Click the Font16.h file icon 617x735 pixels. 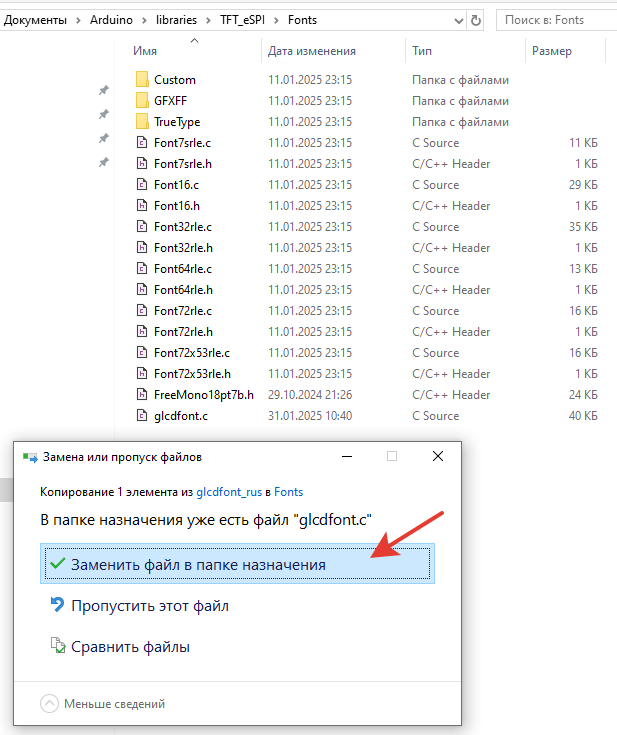point(142,205)
